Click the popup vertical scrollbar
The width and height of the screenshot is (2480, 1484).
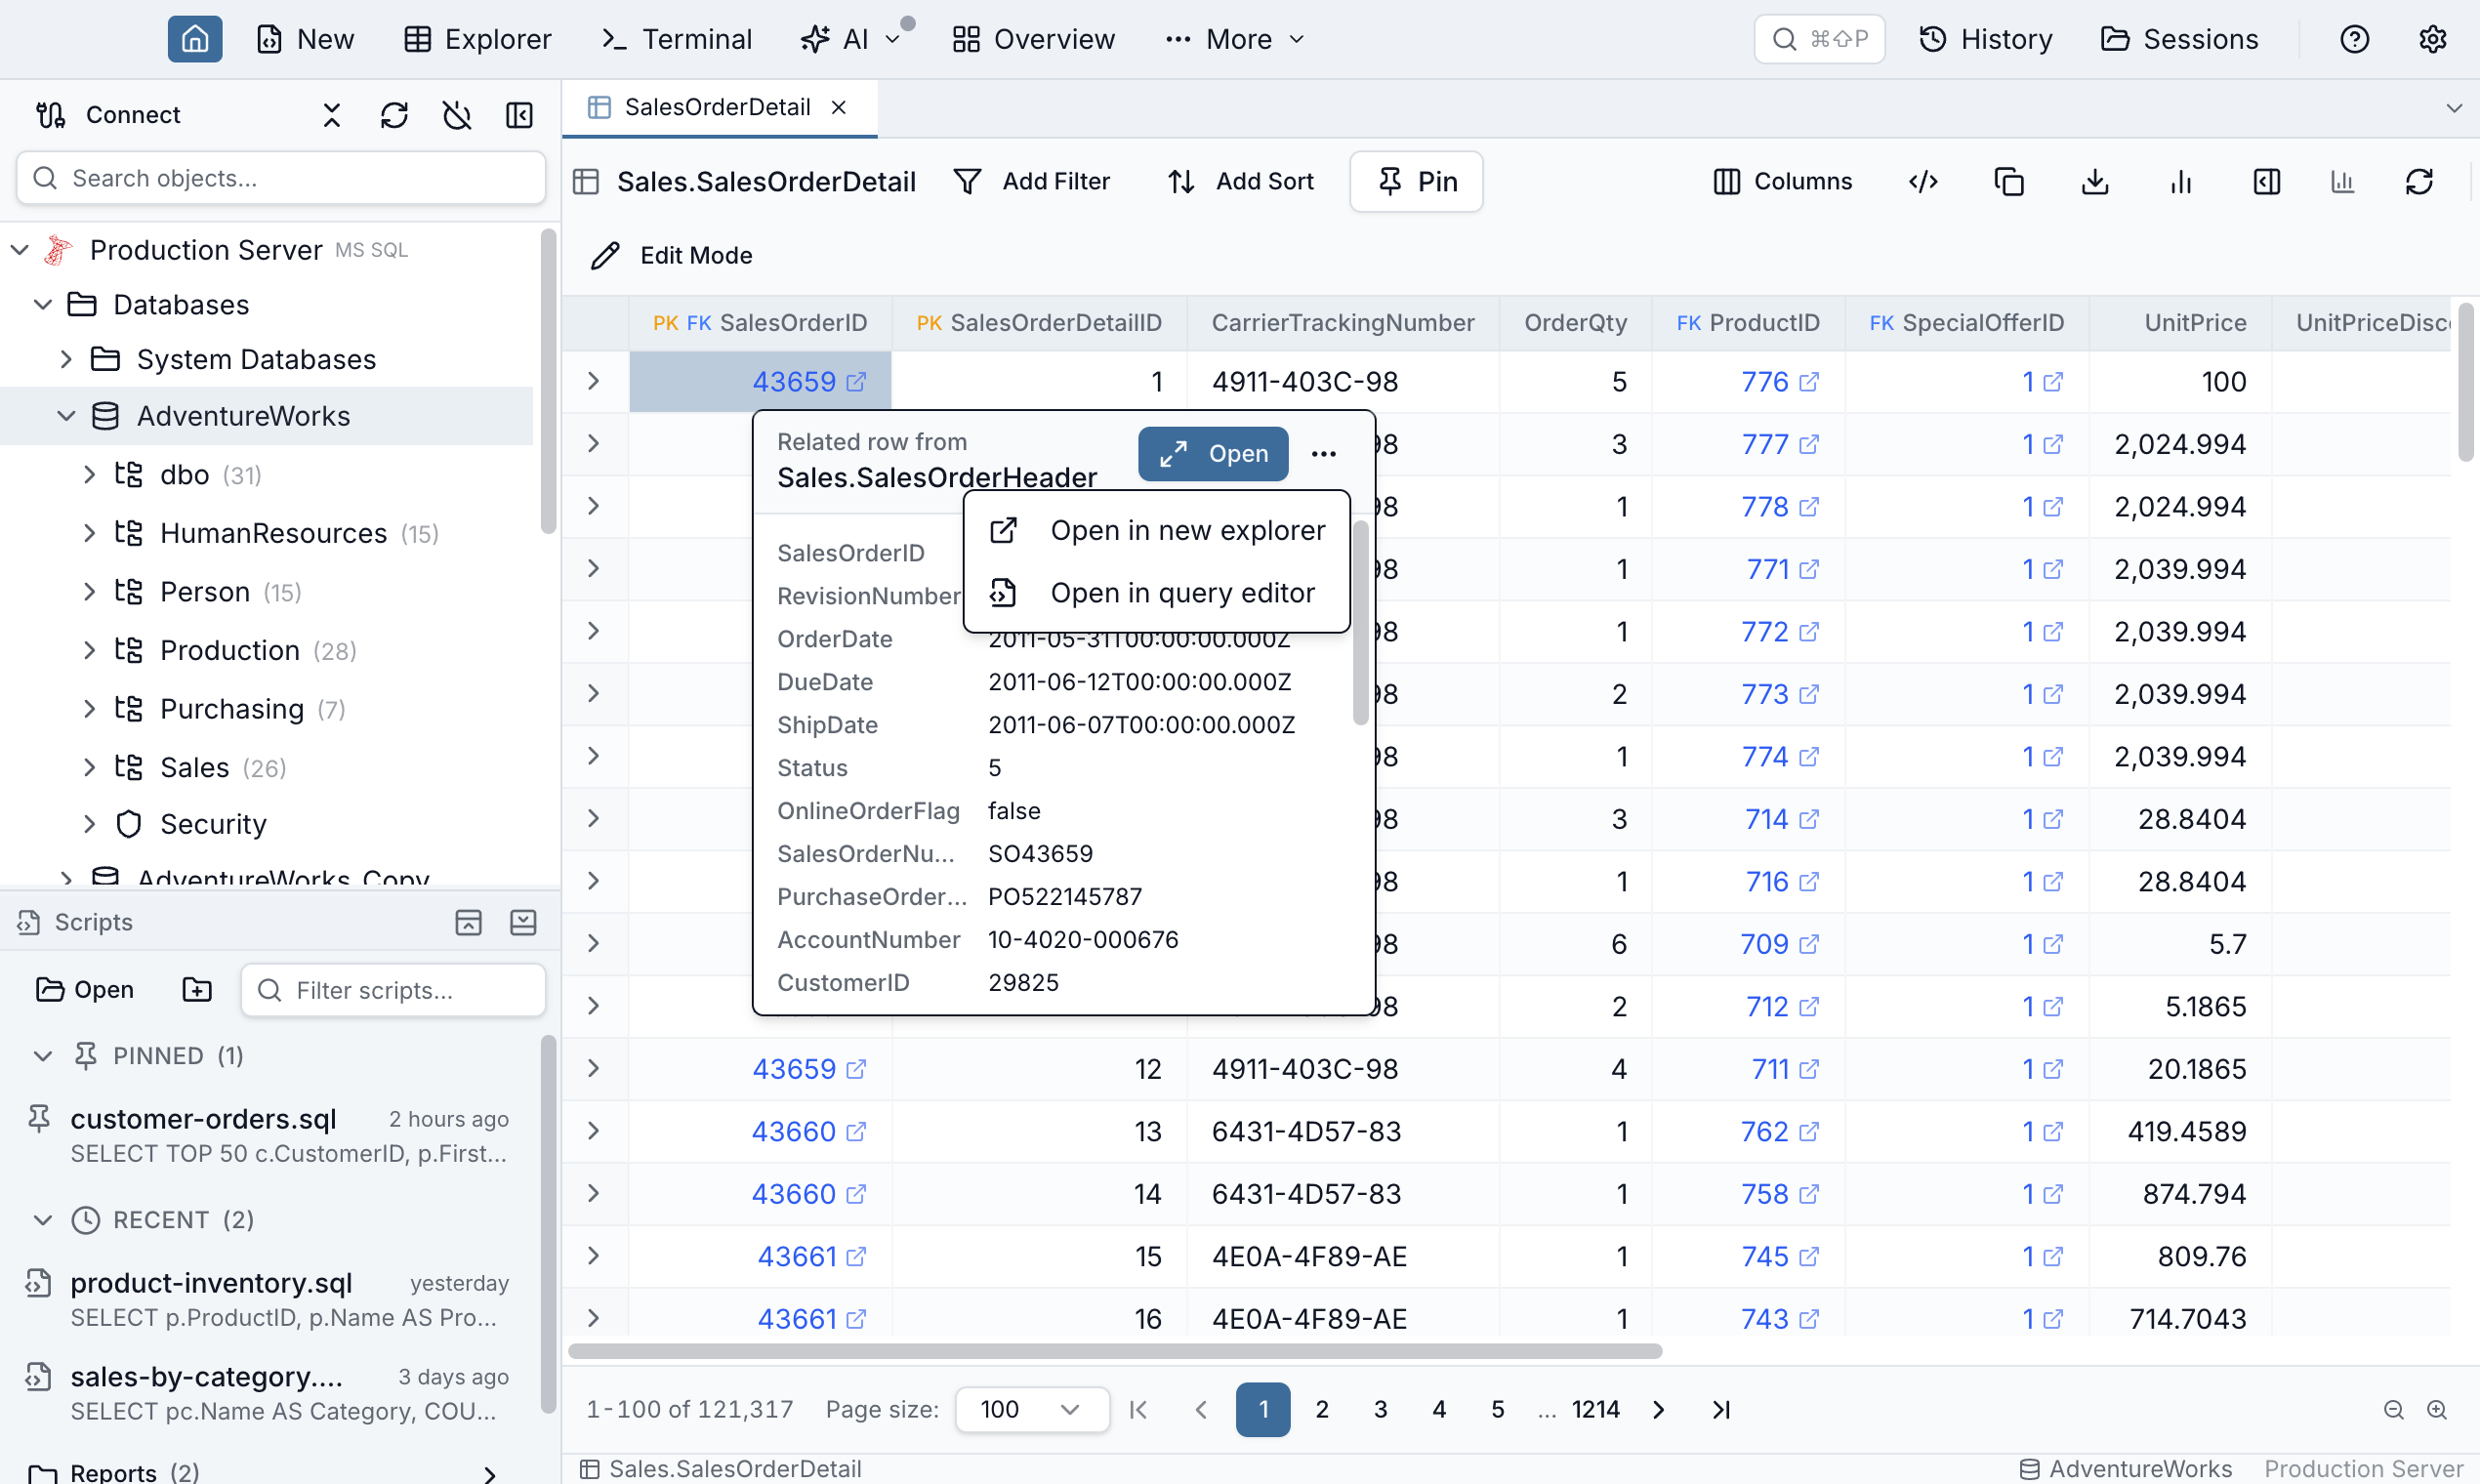pyautogui.click(x=1360, y=622)
